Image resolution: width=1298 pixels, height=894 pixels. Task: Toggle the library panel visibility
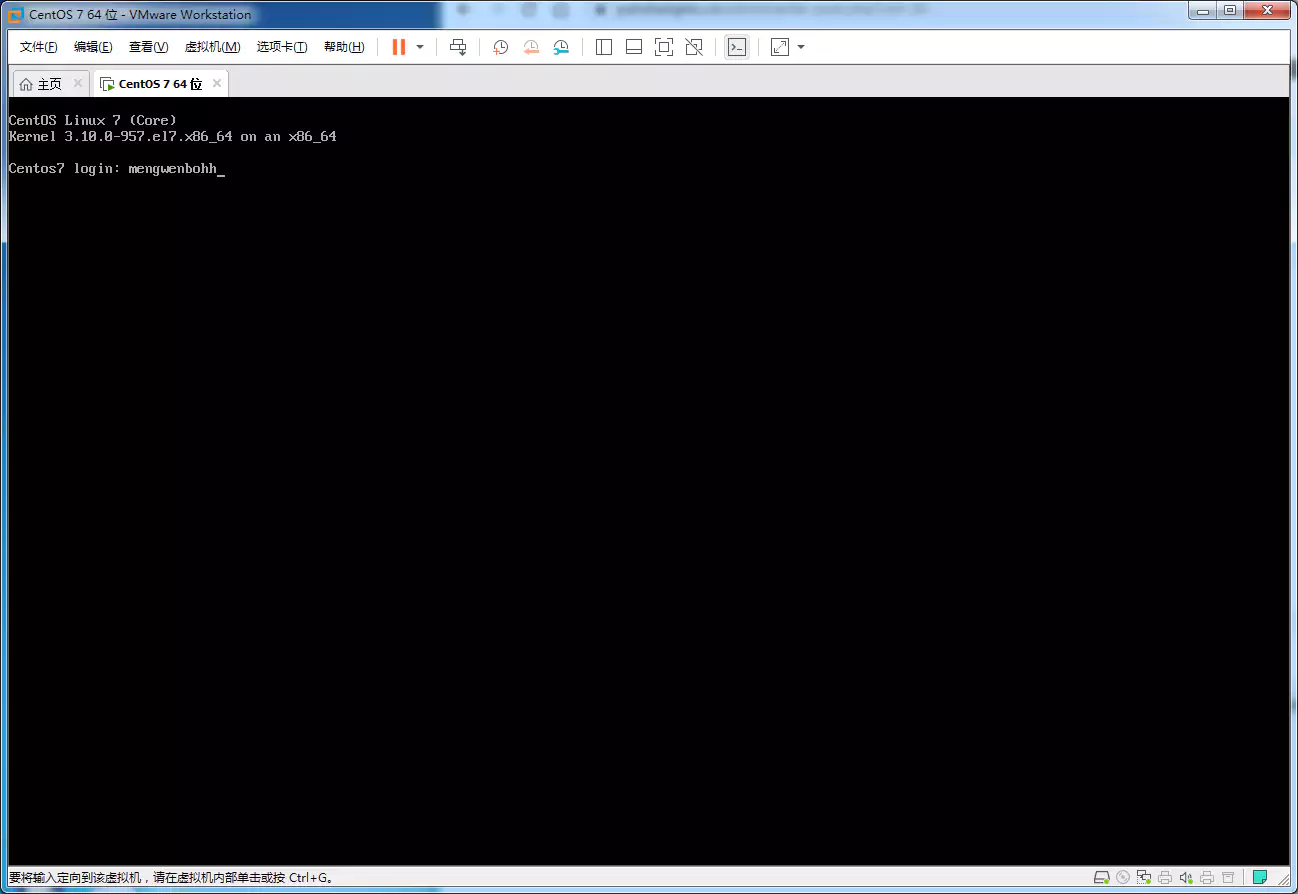(603, 46)
